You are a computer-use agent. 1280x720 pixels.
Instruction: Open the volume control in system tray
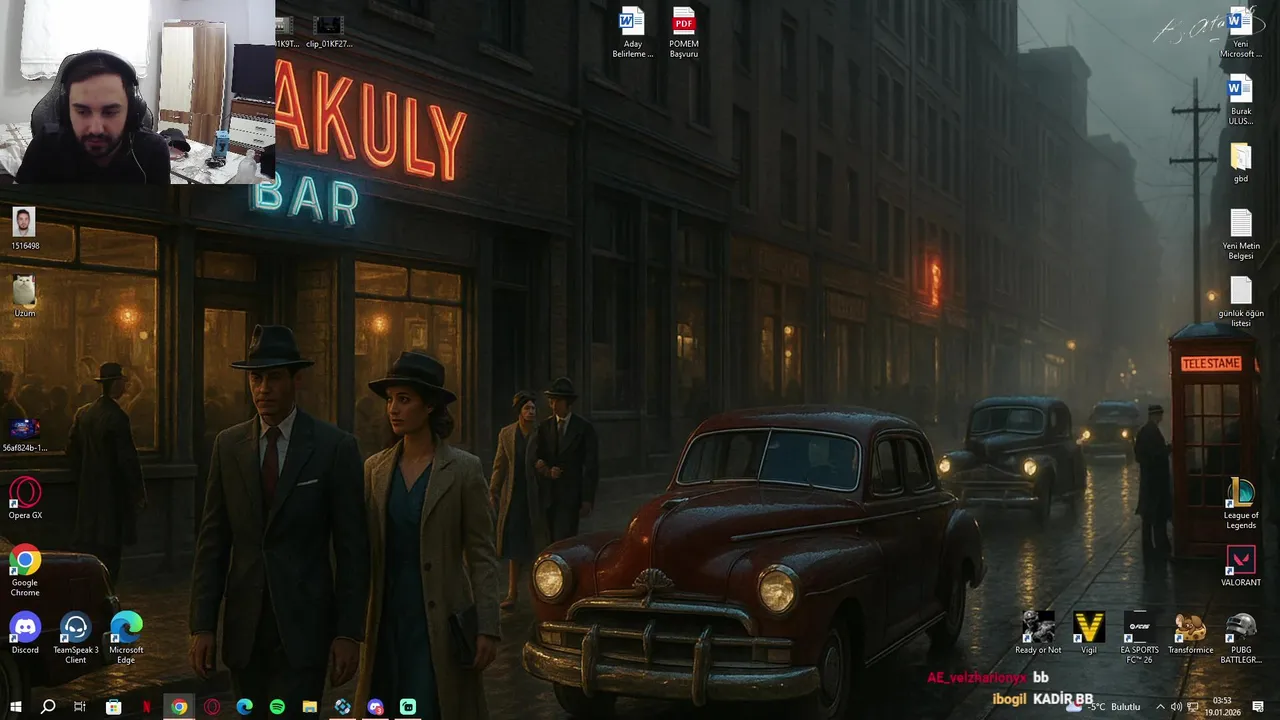(1176, 707)
